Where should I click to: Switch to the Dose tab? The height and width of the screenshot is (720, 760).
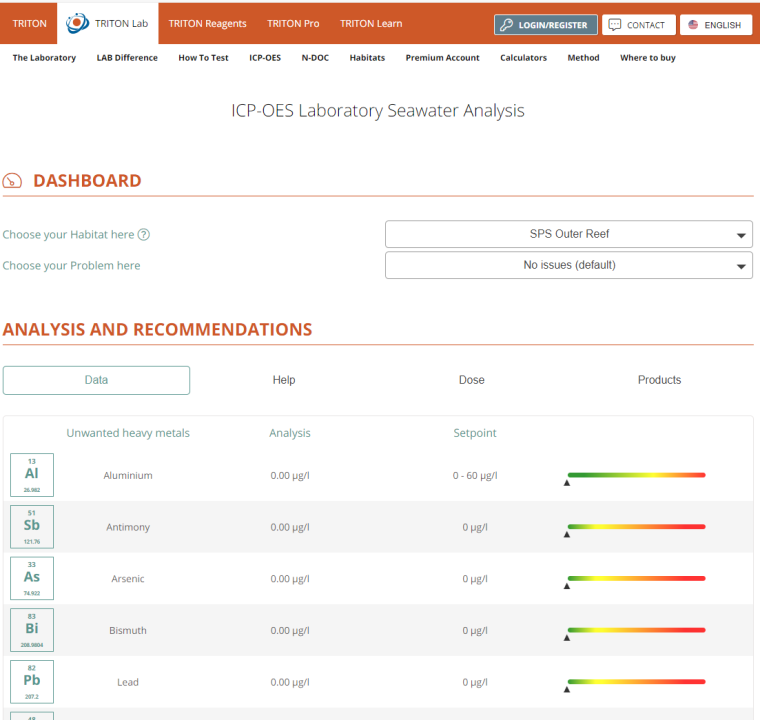[472, 380]
